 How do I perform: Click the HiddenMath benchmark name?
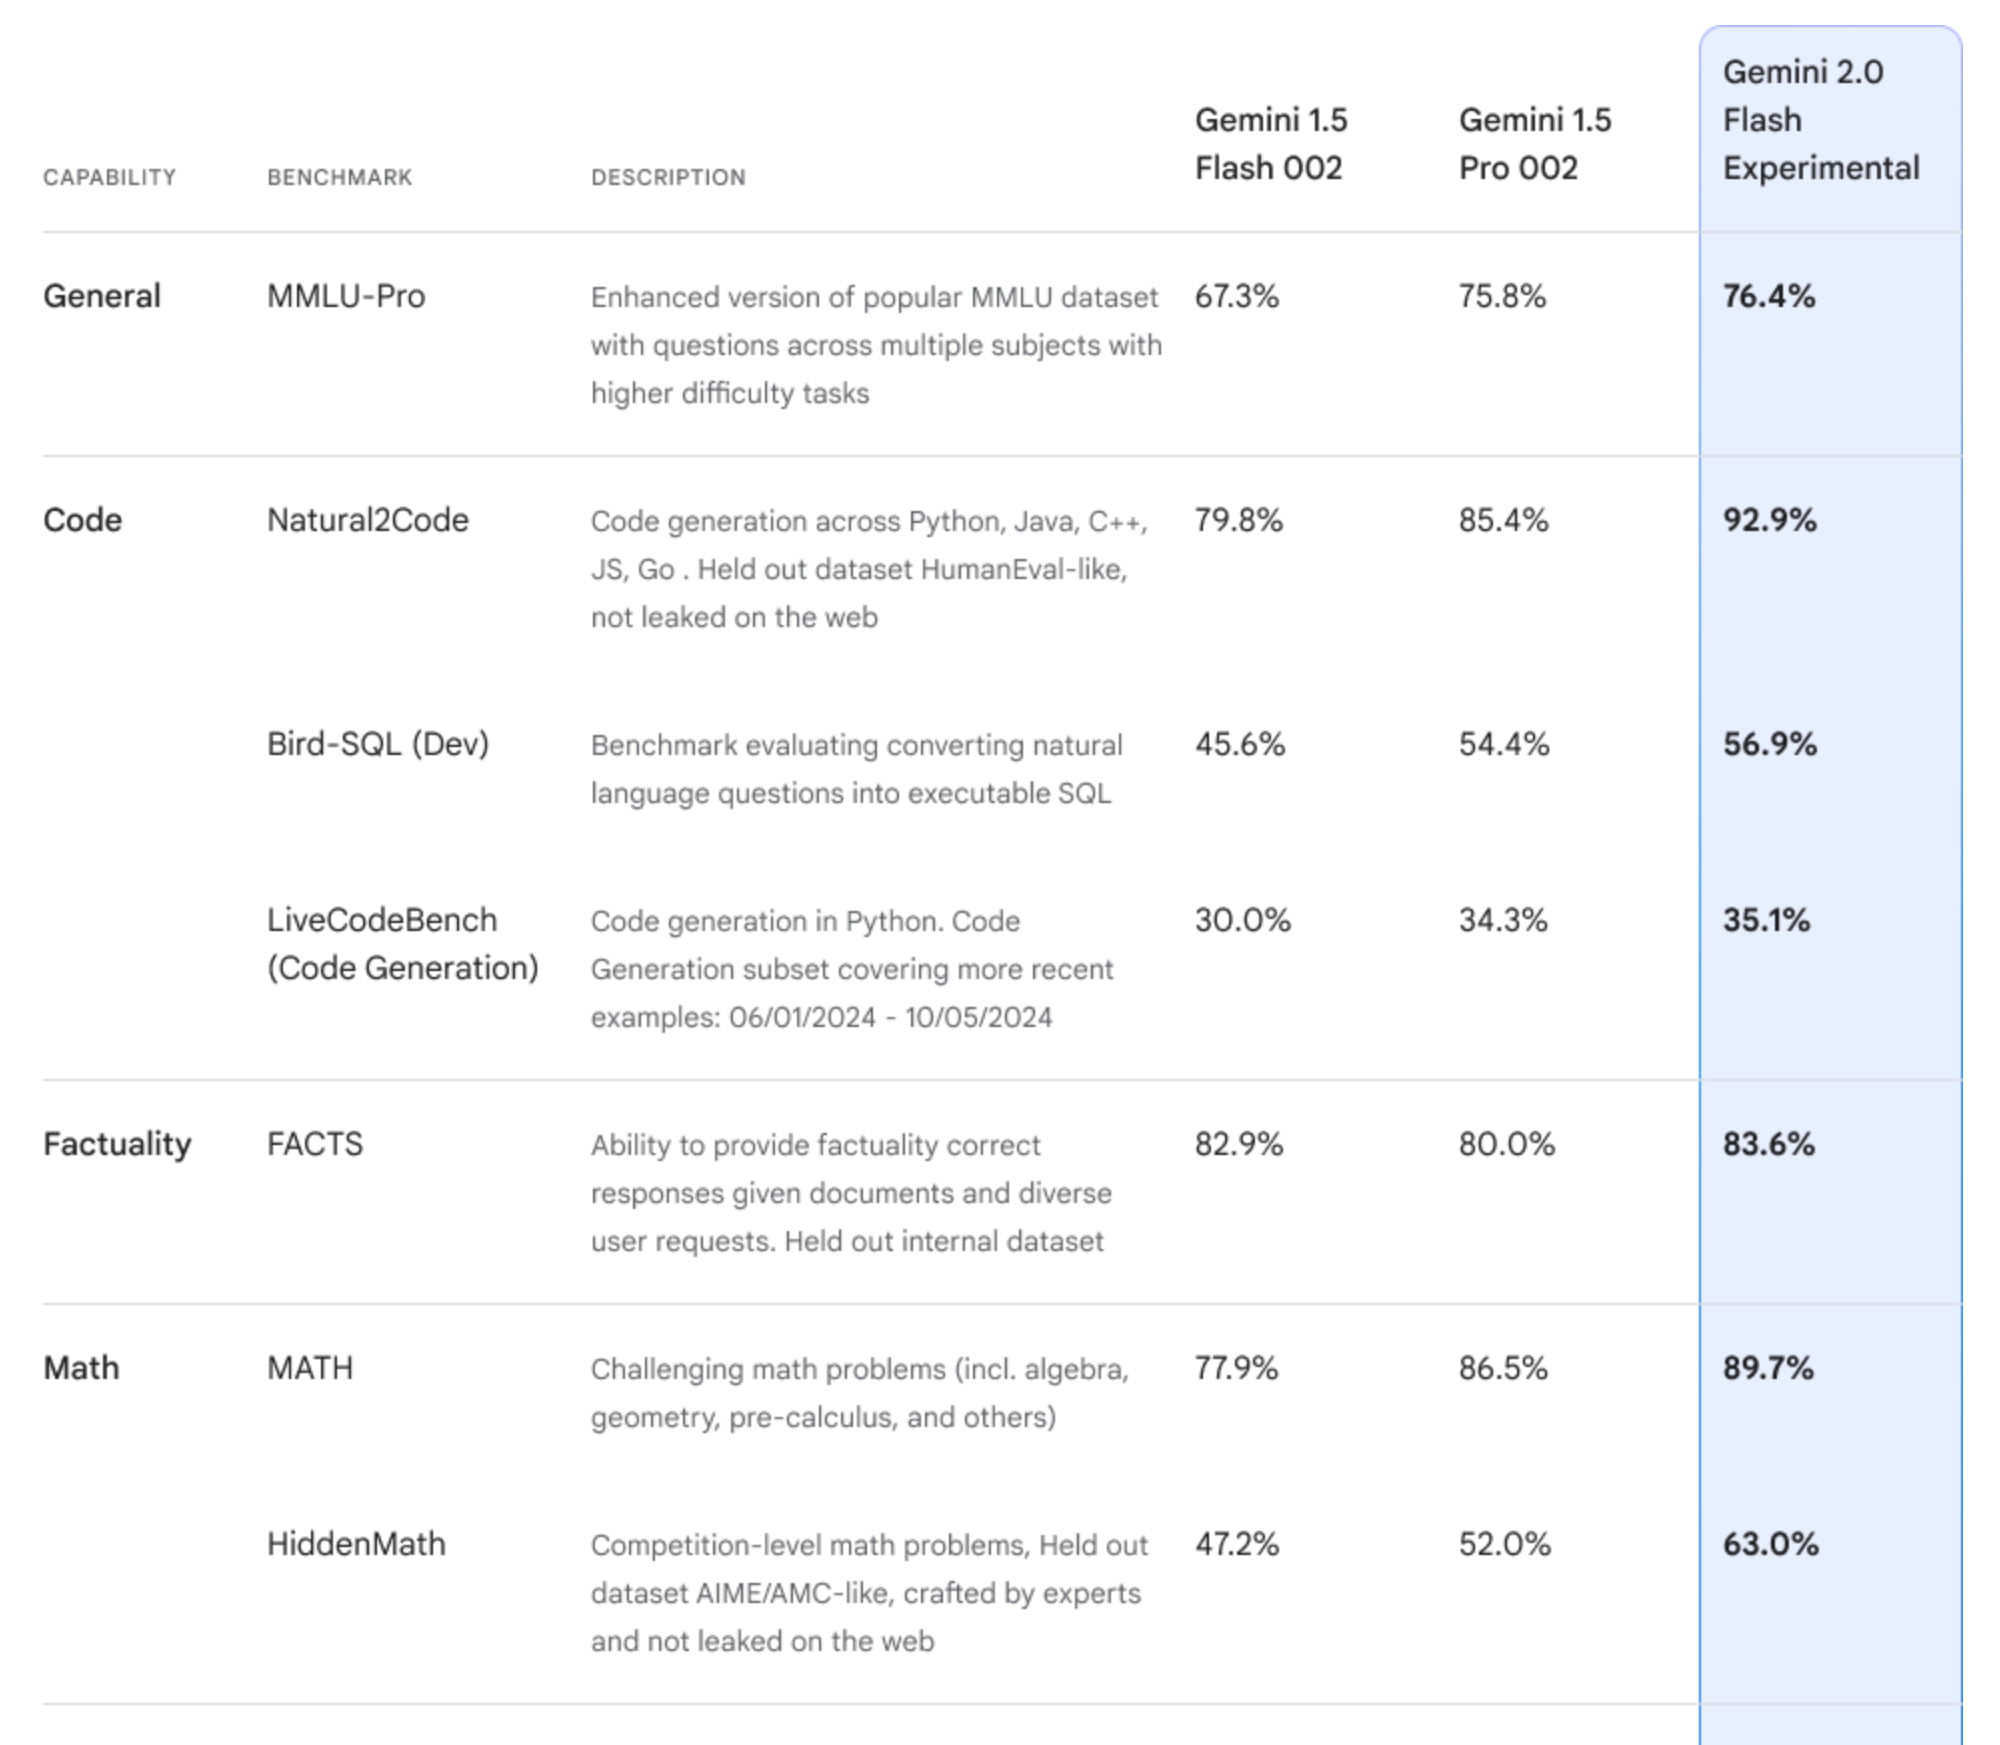click(356, 1544)
